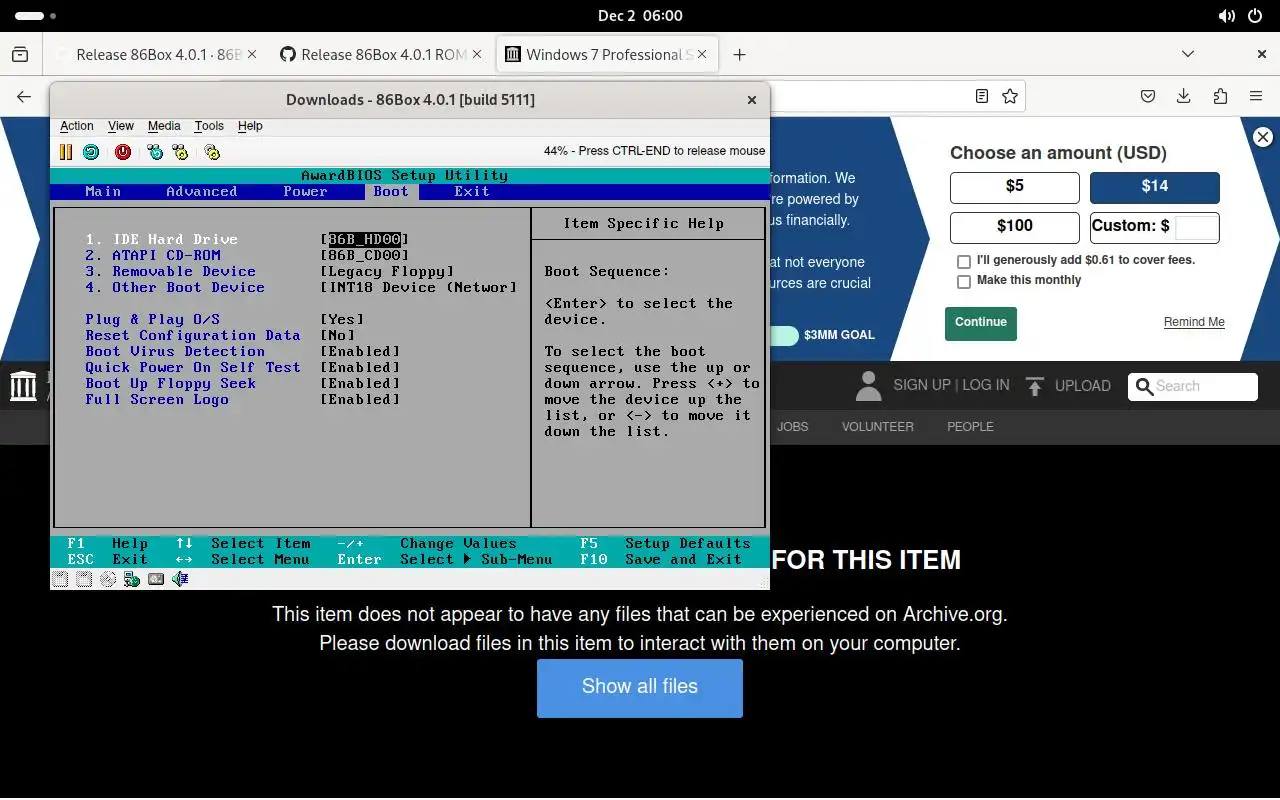
Task: Open the View menu in 86Box
Action: point(121,126)
